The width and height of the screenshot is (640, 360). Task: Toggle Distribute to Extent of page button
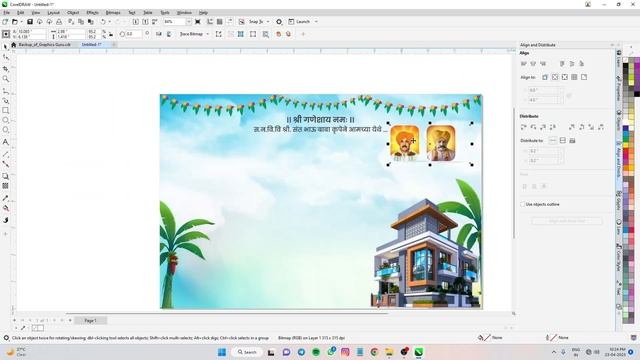click(x=562, y=140)
